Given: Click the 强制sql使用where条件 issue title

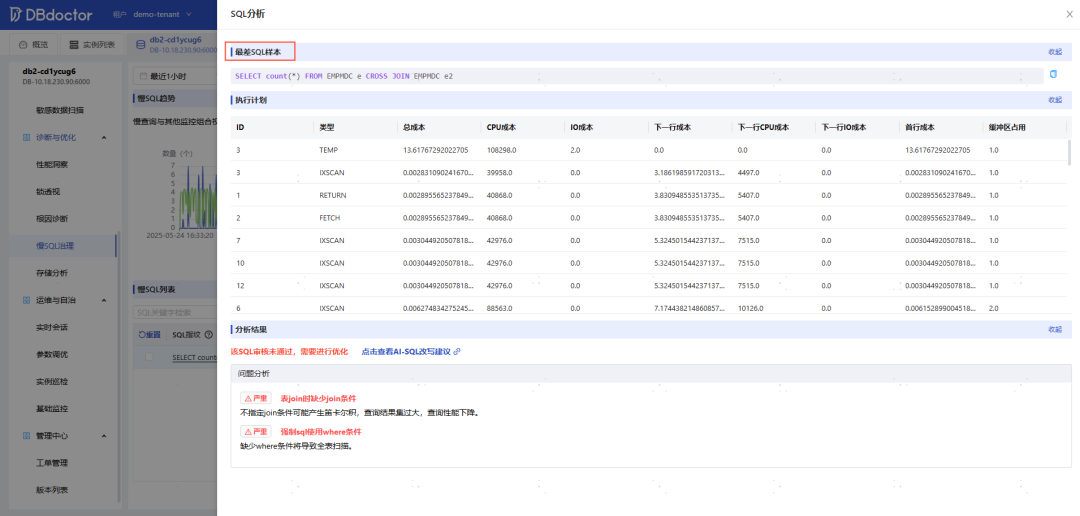Looking at the screenshot, I should [321, 431].
